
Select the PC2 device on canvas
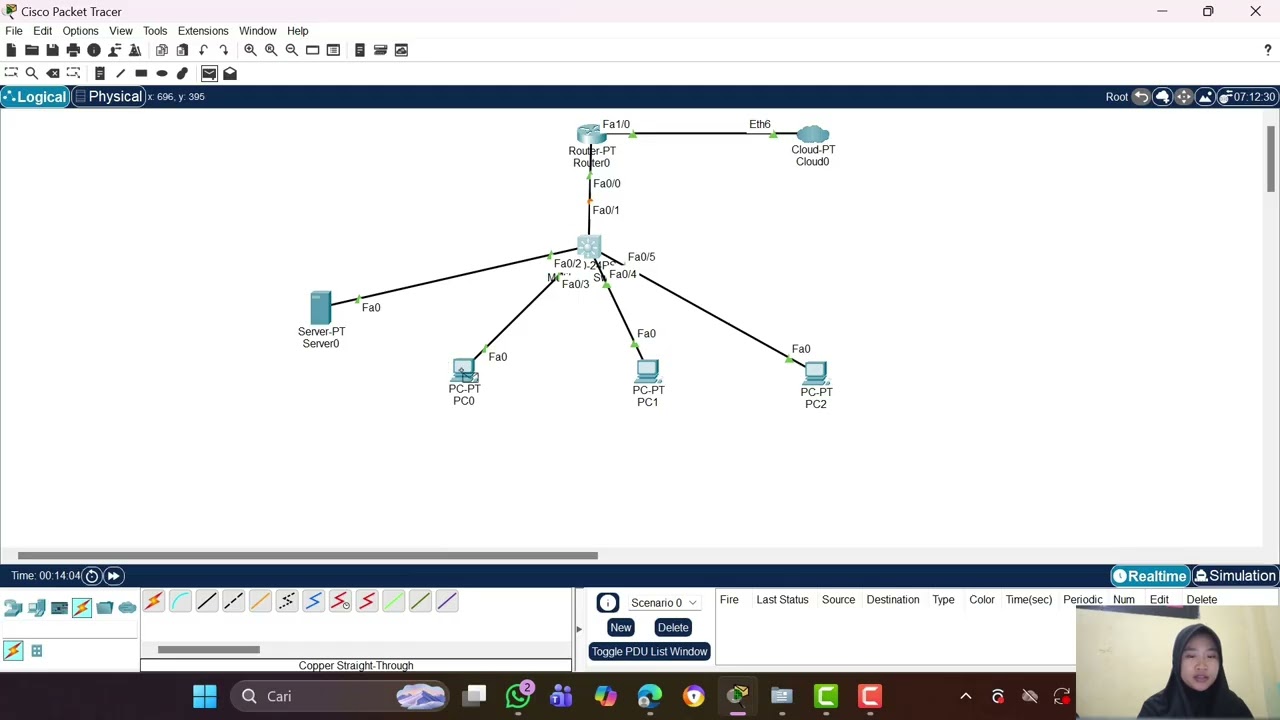coord(816,374)
